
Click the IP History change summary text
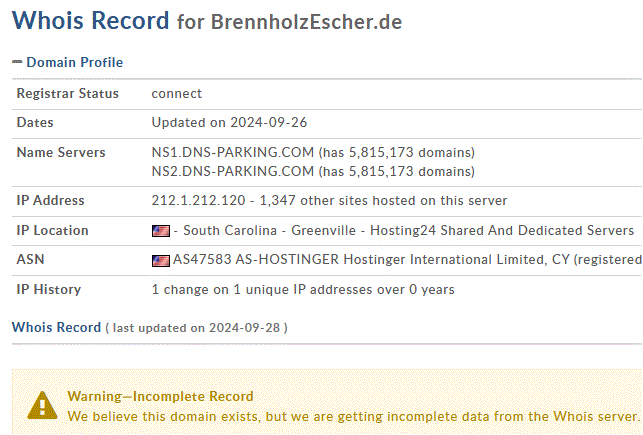[x=303, y=290]
